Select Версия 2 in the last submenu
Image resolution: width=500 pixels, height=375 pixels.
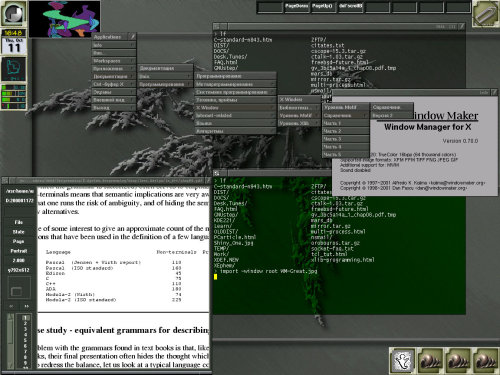pos(392,115)
